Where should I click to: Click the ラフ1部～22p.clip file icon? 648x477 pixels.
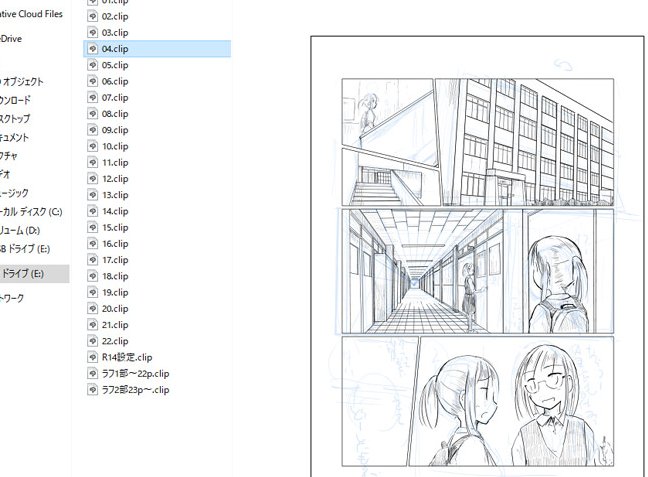(93, 373)
